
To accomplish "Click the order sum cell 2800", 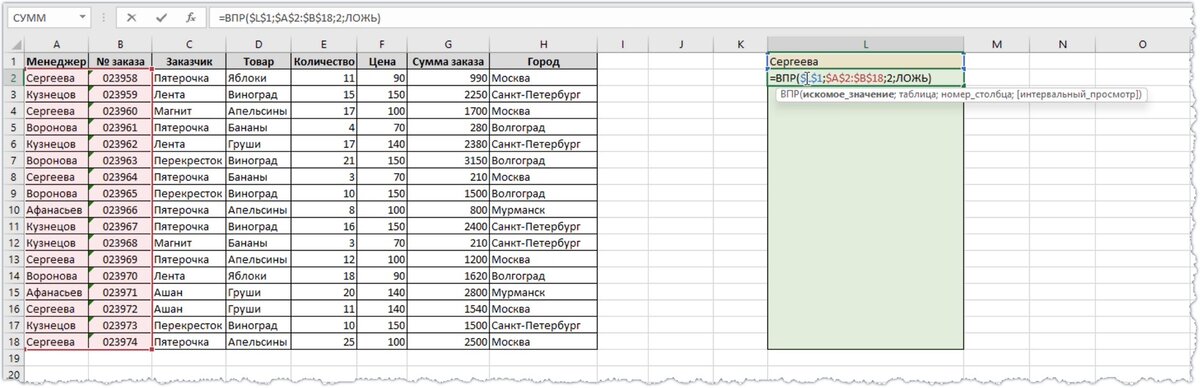I will pyautogui.click(x=448, y=293).
